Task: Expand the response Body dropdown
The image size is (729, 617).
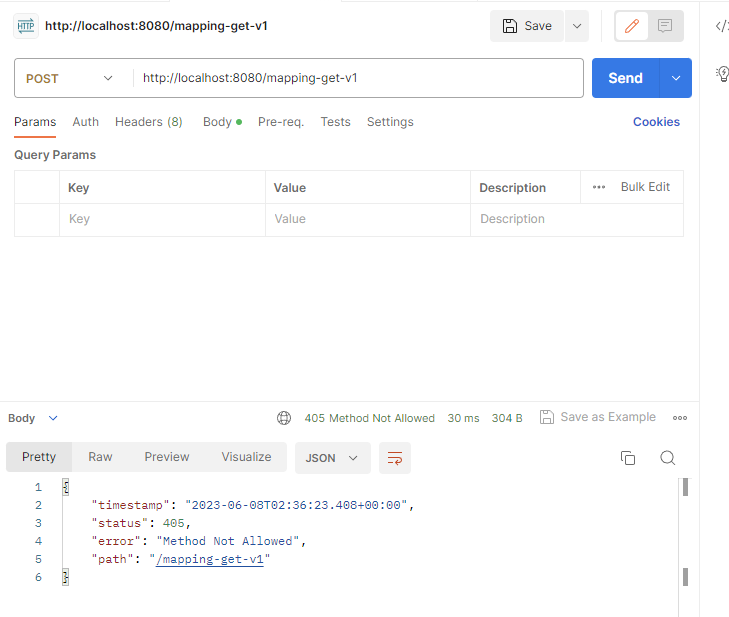Action: click(x=33, y=418)
